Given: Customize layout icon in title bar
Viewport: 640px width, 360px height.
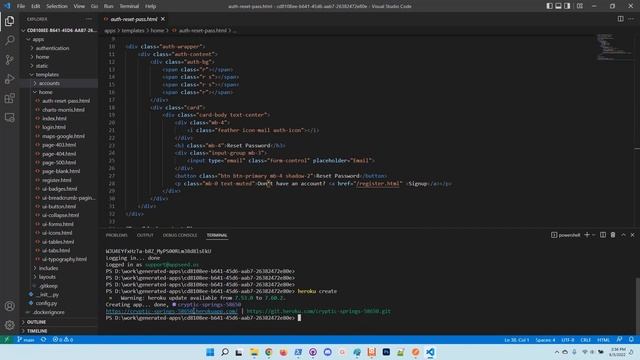Looking at the screenshot, I should point(580,6).
